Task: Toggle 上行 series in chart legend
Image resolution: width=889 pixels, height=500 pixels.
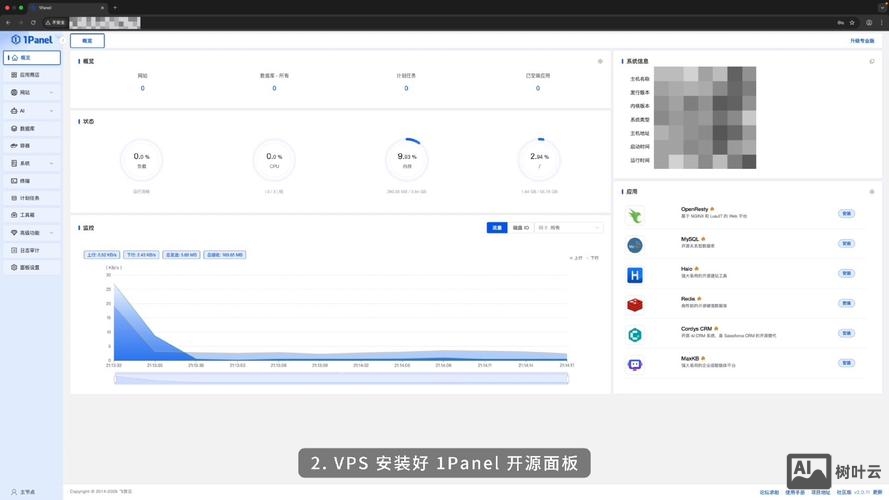Action: click(576, 258)
